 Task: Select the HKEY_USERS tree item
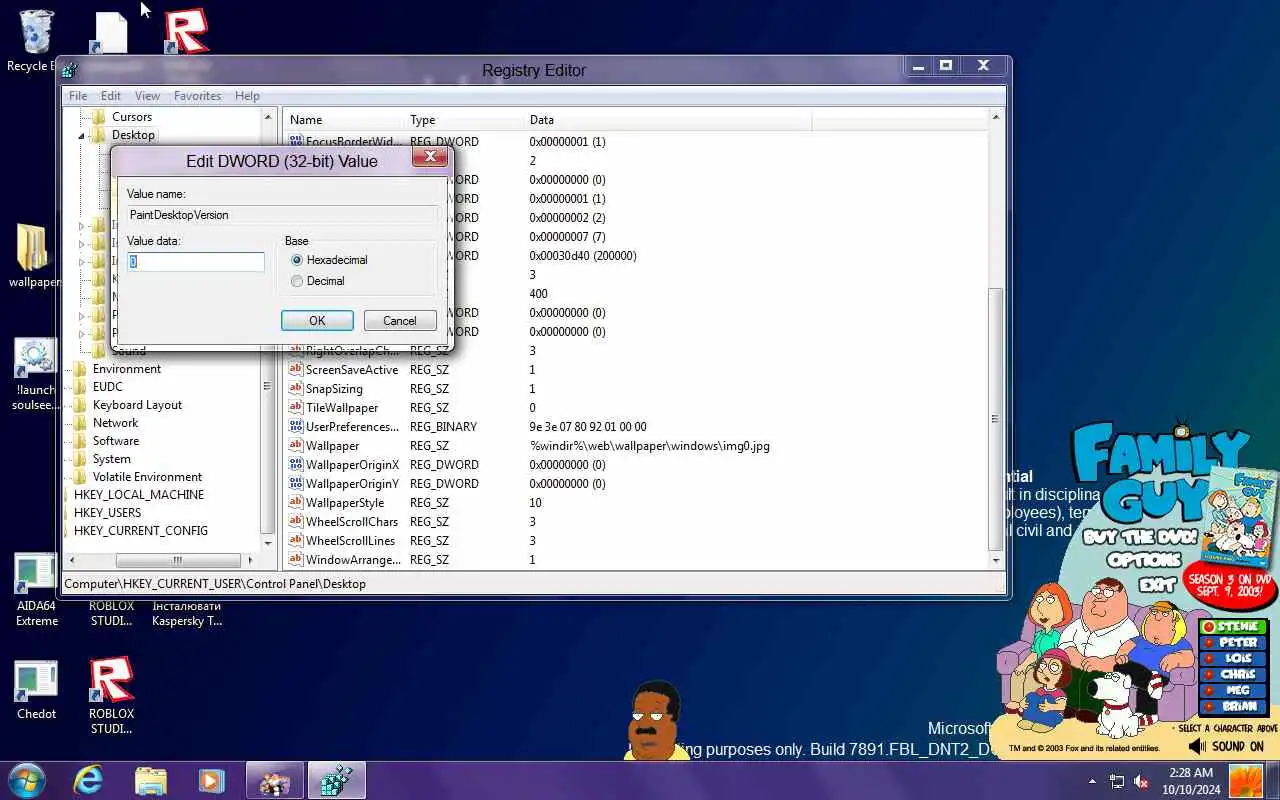pos(108,513)
